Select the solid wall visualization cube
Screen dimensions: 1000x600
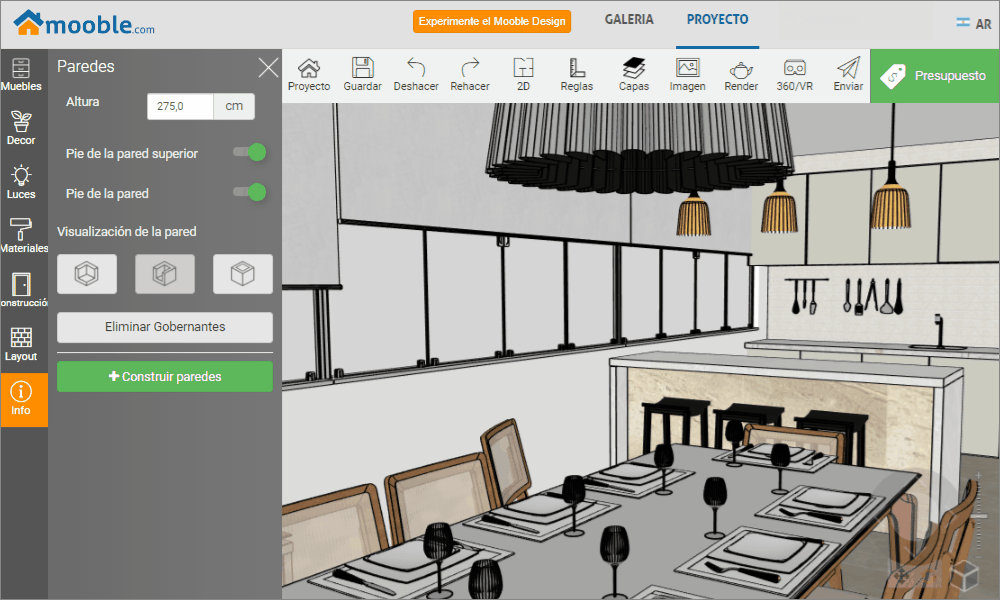point(243,274)
